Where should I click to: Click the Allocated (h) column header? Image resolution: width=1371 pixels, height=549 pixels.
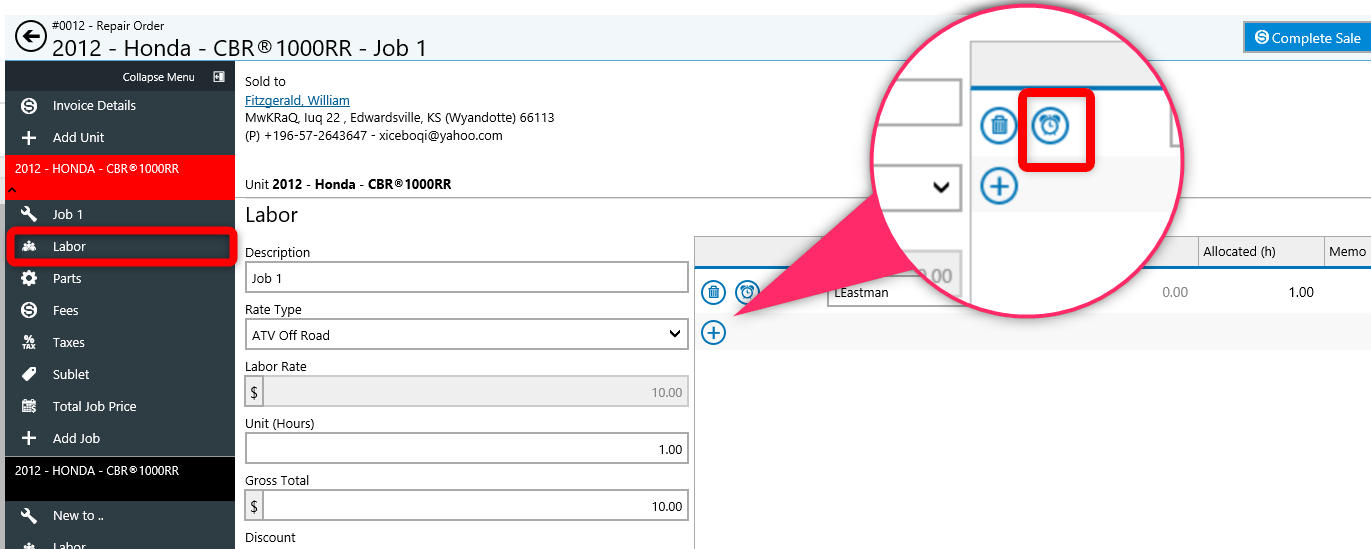coord(1261,252)
